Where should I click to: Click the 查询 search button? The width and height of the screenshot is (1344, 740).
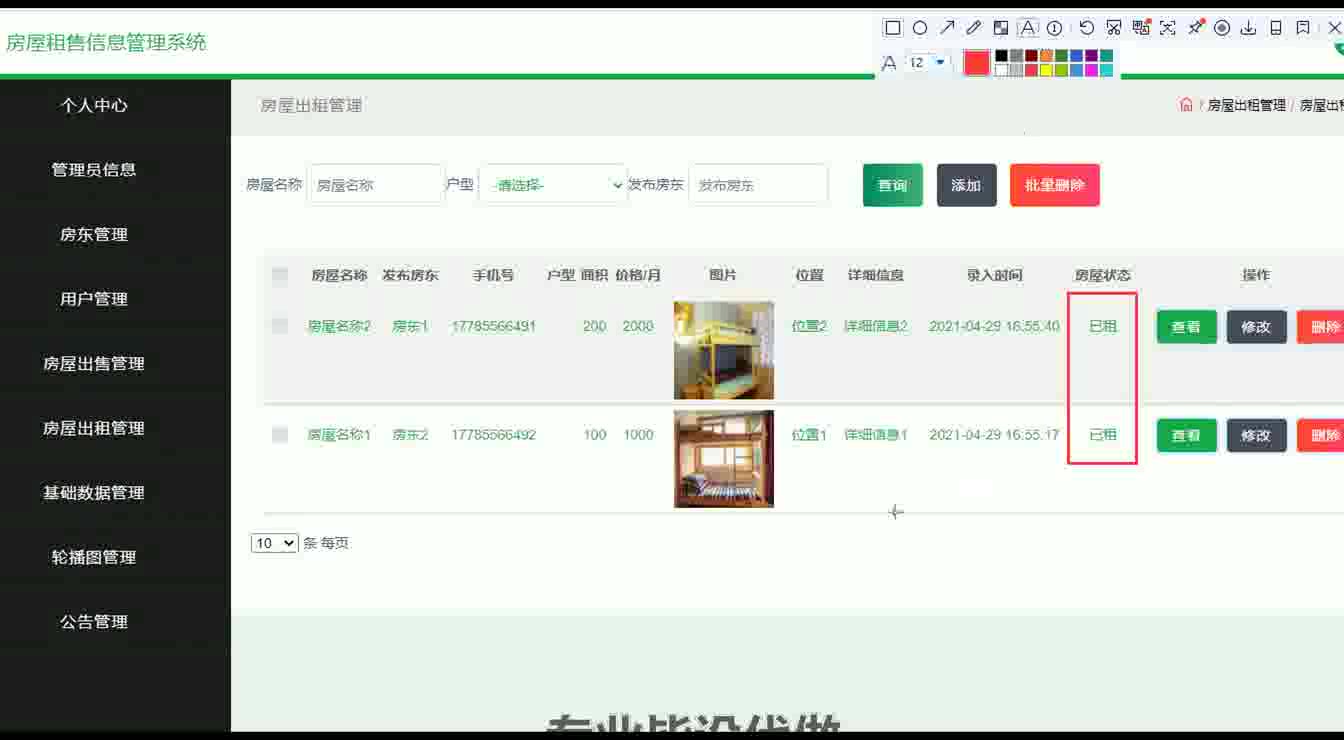coord(893,185)
